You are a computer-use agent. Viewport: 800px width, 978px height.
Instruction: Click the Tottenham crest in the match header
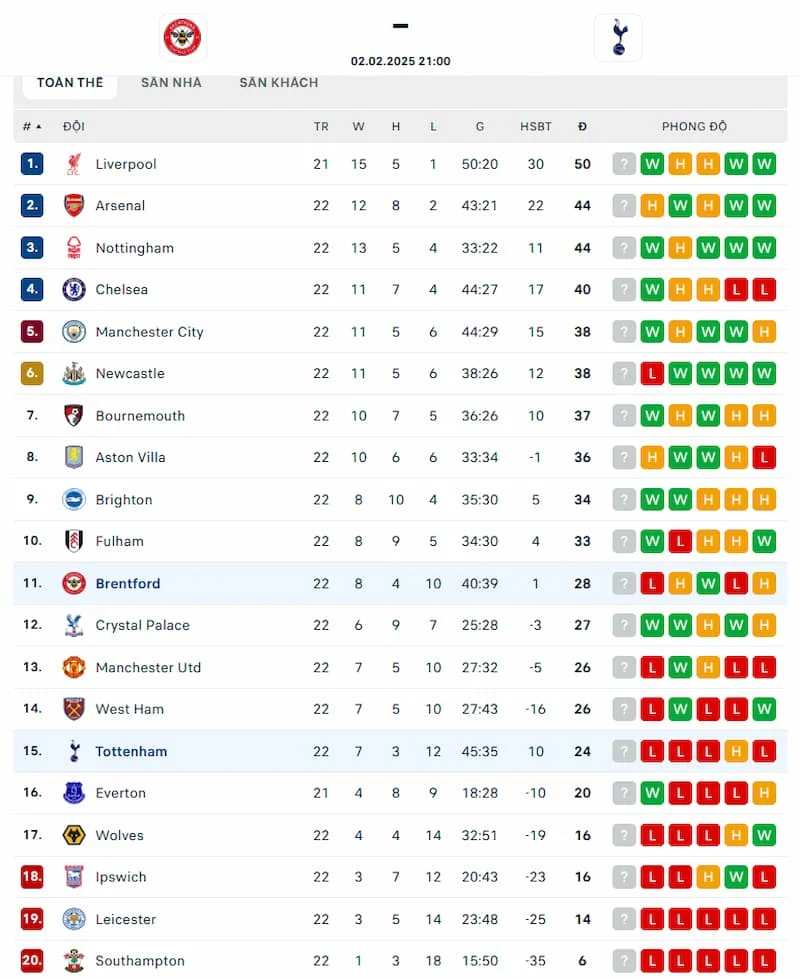point(617,38)
